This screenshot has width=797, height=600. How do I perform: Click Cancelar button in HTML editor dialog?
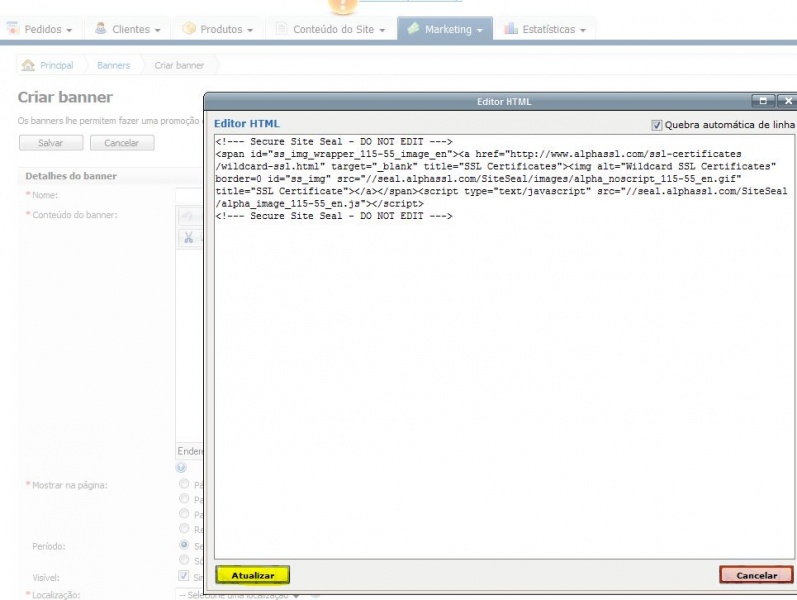pyautogui.click(x=756, y=575)
